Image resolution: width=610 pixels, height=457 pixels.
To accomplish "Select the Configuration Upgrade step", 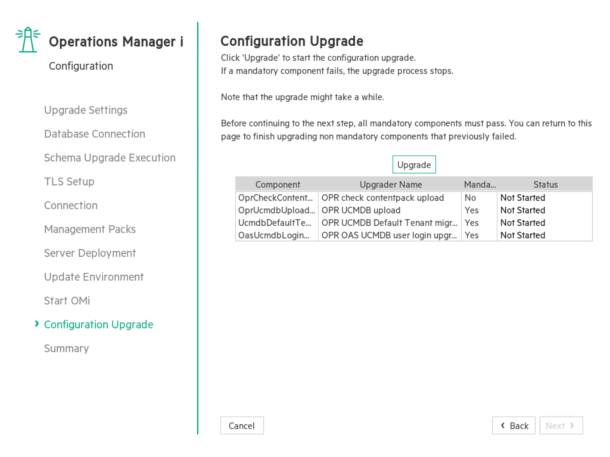I will tap(98, 325).
